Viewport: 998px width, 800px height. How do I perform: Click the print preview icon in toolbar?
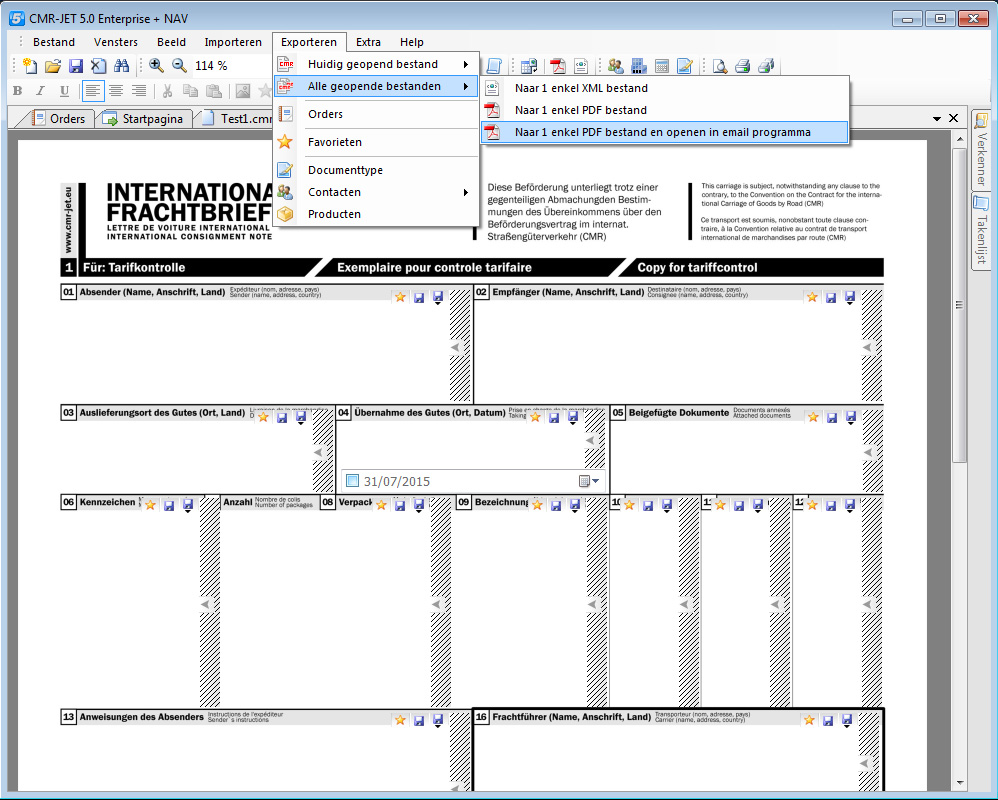pos(720,66)
